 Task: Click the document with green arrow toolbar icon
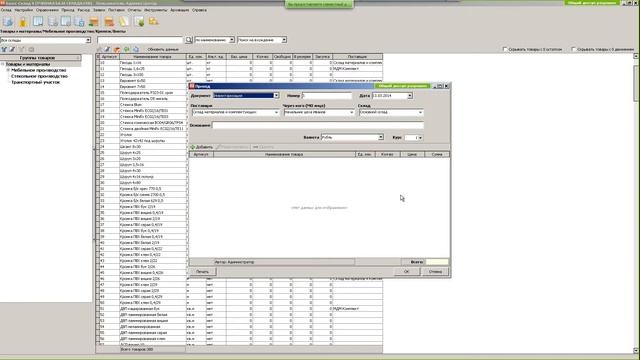(x=139, y=21)
